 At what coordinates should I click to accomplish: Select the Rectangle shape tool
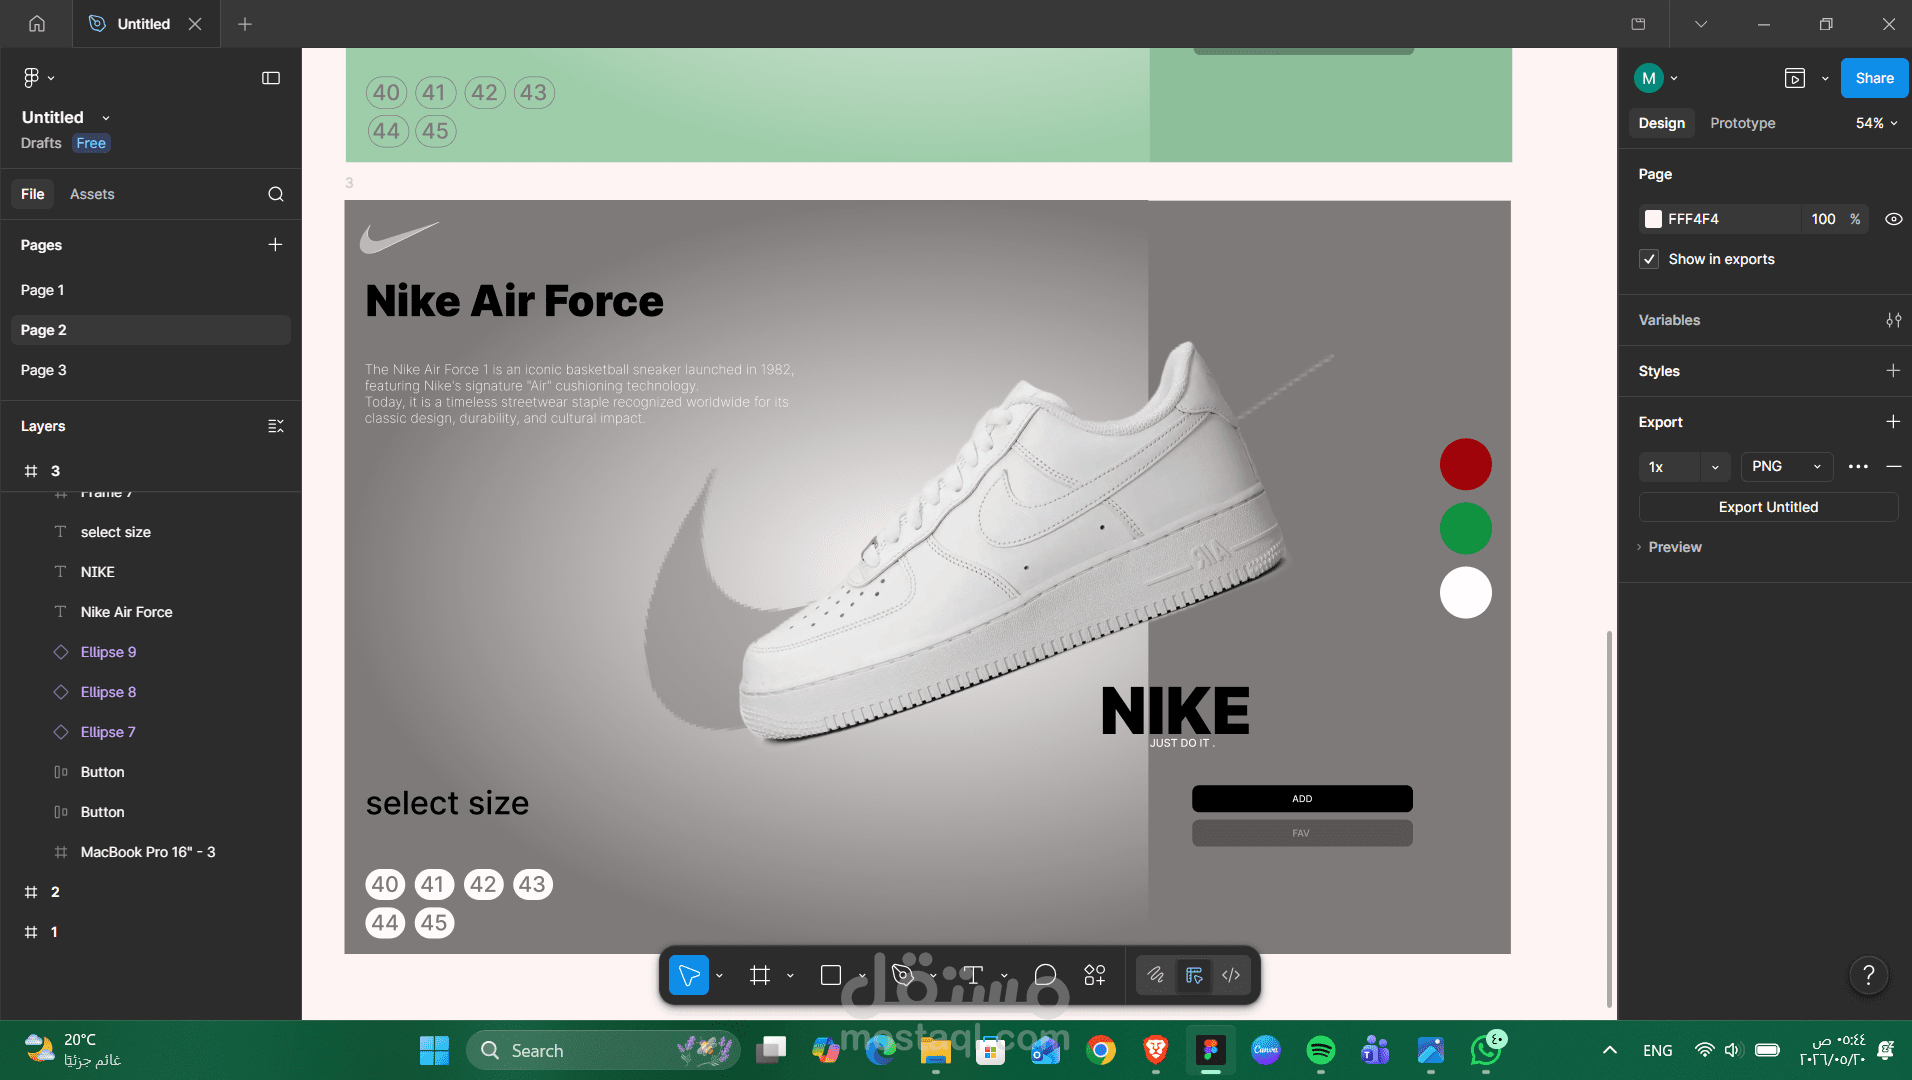point(831,975)
